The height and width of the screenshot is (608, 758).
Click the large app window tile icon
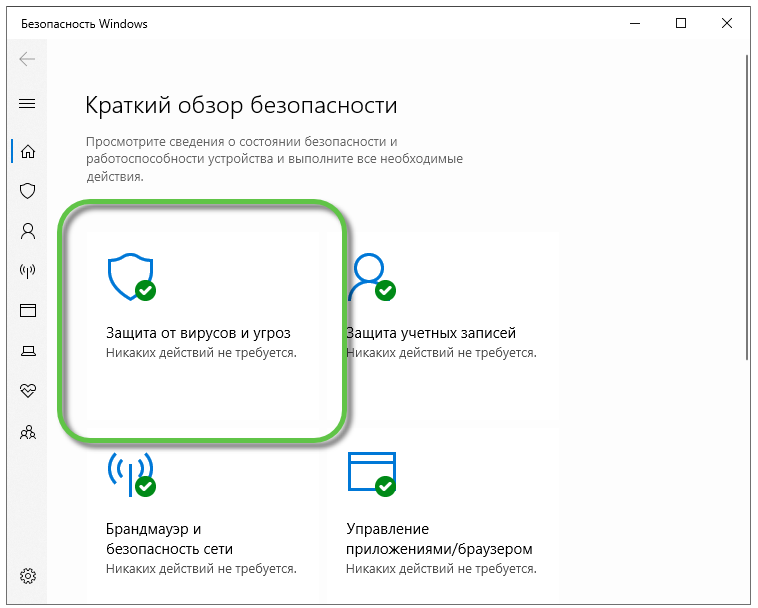(x=371, y=474)
